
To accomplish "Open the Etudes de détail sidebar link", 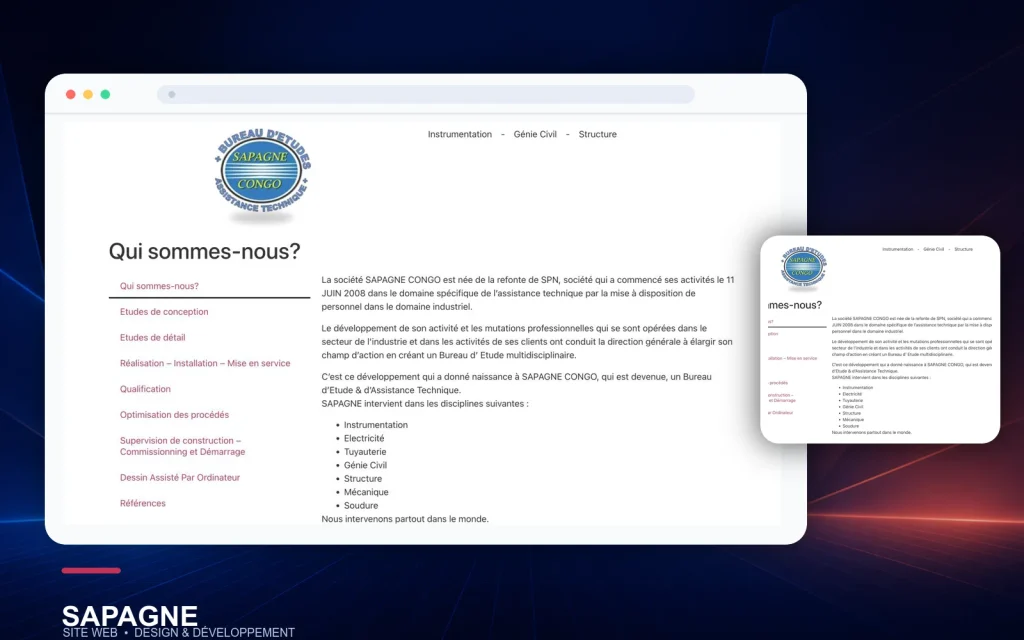I will [x=152, y=338].
